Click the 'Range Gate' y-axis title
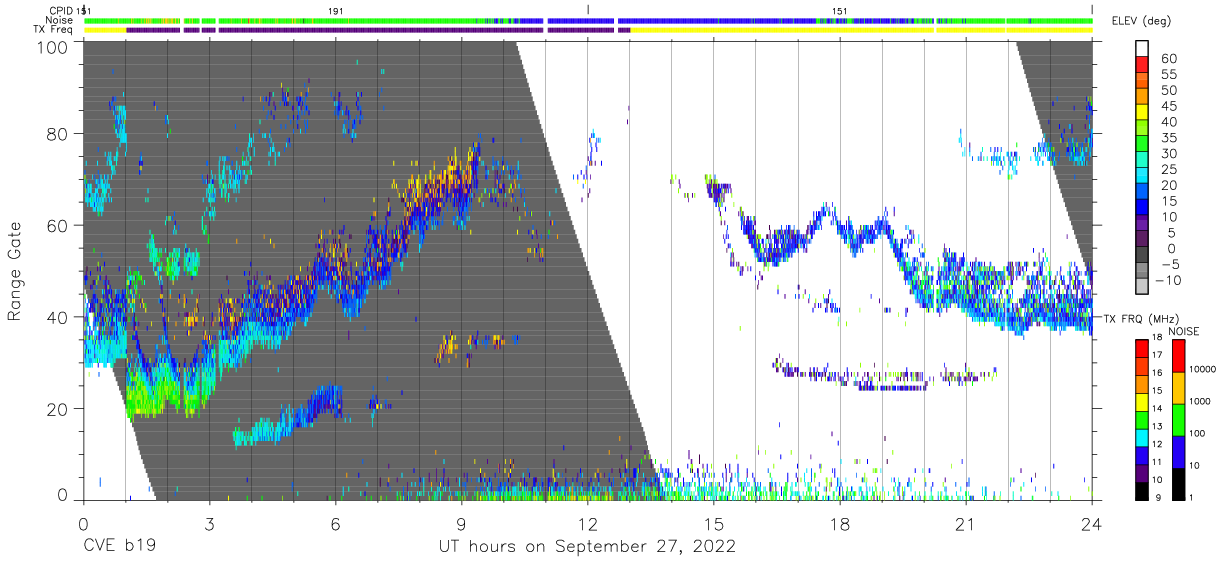 [x=16, y=270]
